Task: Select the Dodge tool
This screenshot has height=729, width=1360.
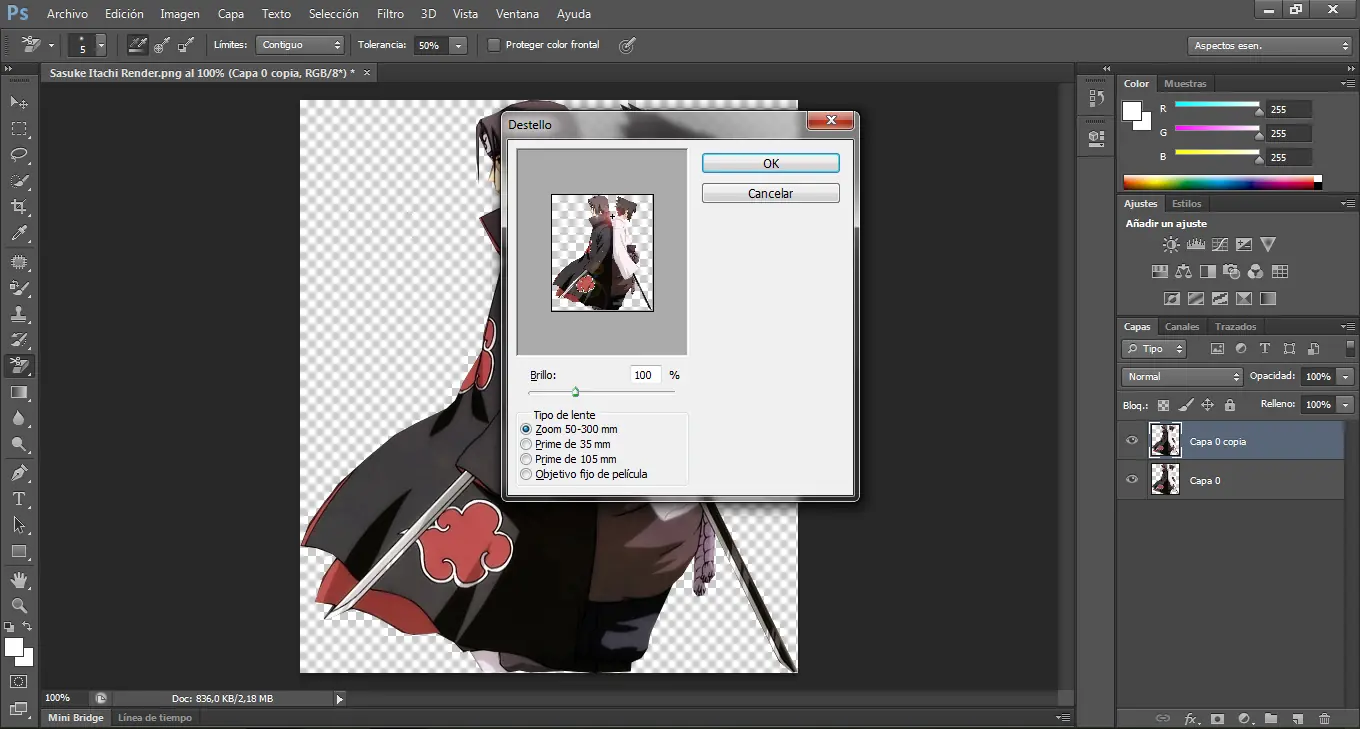Action: [x=19, y=444]
